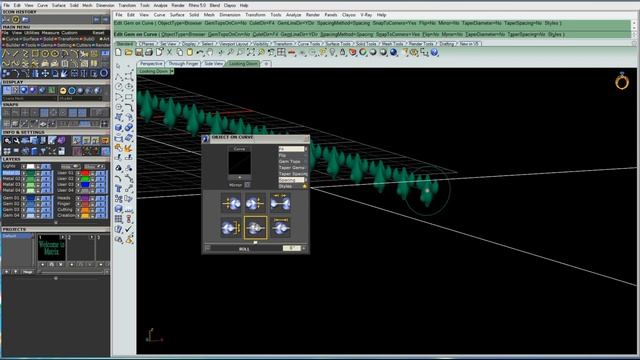This screenshot has width=640, height=360.
Task: Click the Open folder icon in toolbar
Action: 129,52
